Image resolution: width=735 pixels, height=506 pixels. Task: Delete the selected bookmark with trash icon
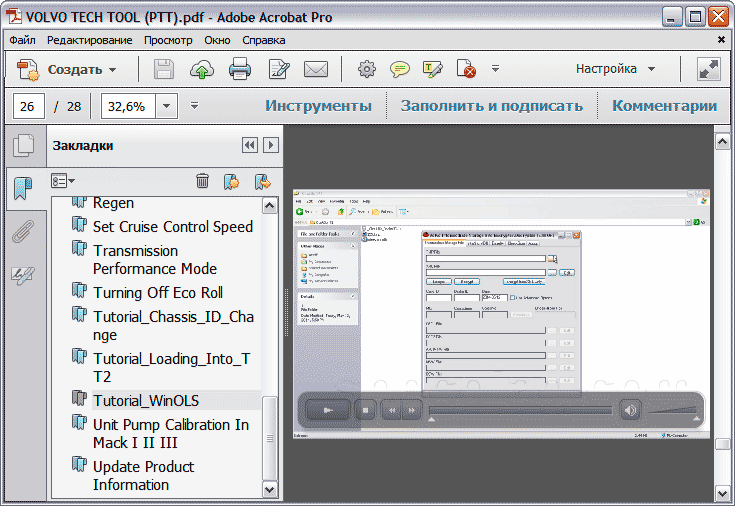(x=202, y=181)
